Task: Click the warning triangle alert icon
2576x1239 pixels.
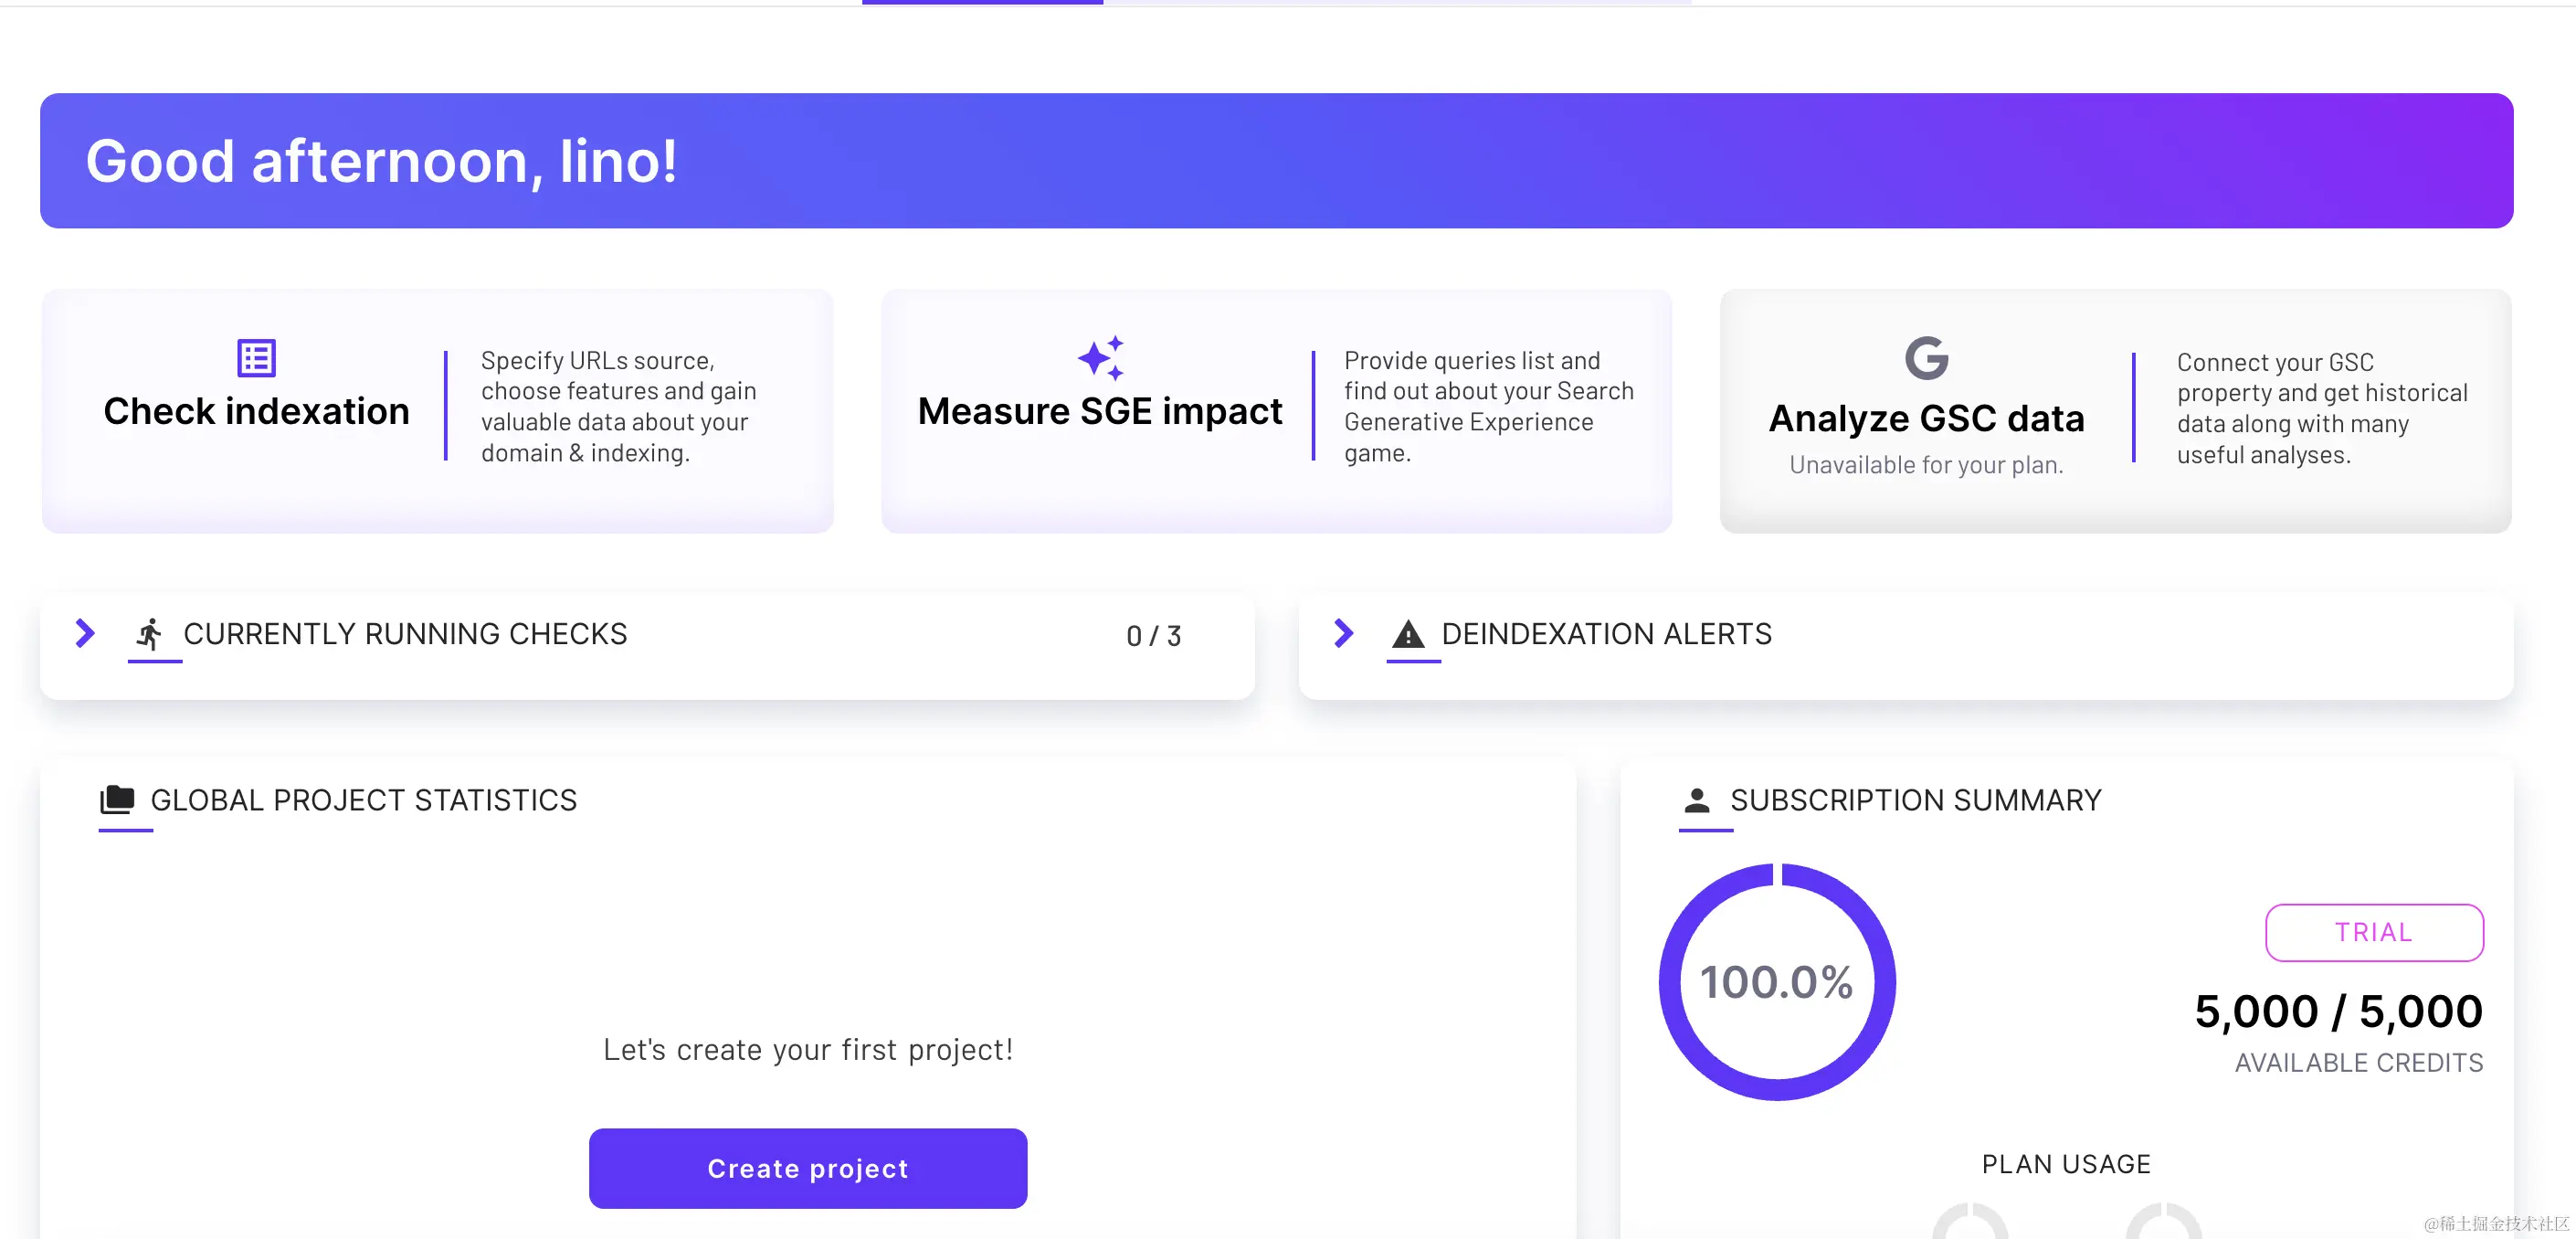Action: tap(1408, 634)
